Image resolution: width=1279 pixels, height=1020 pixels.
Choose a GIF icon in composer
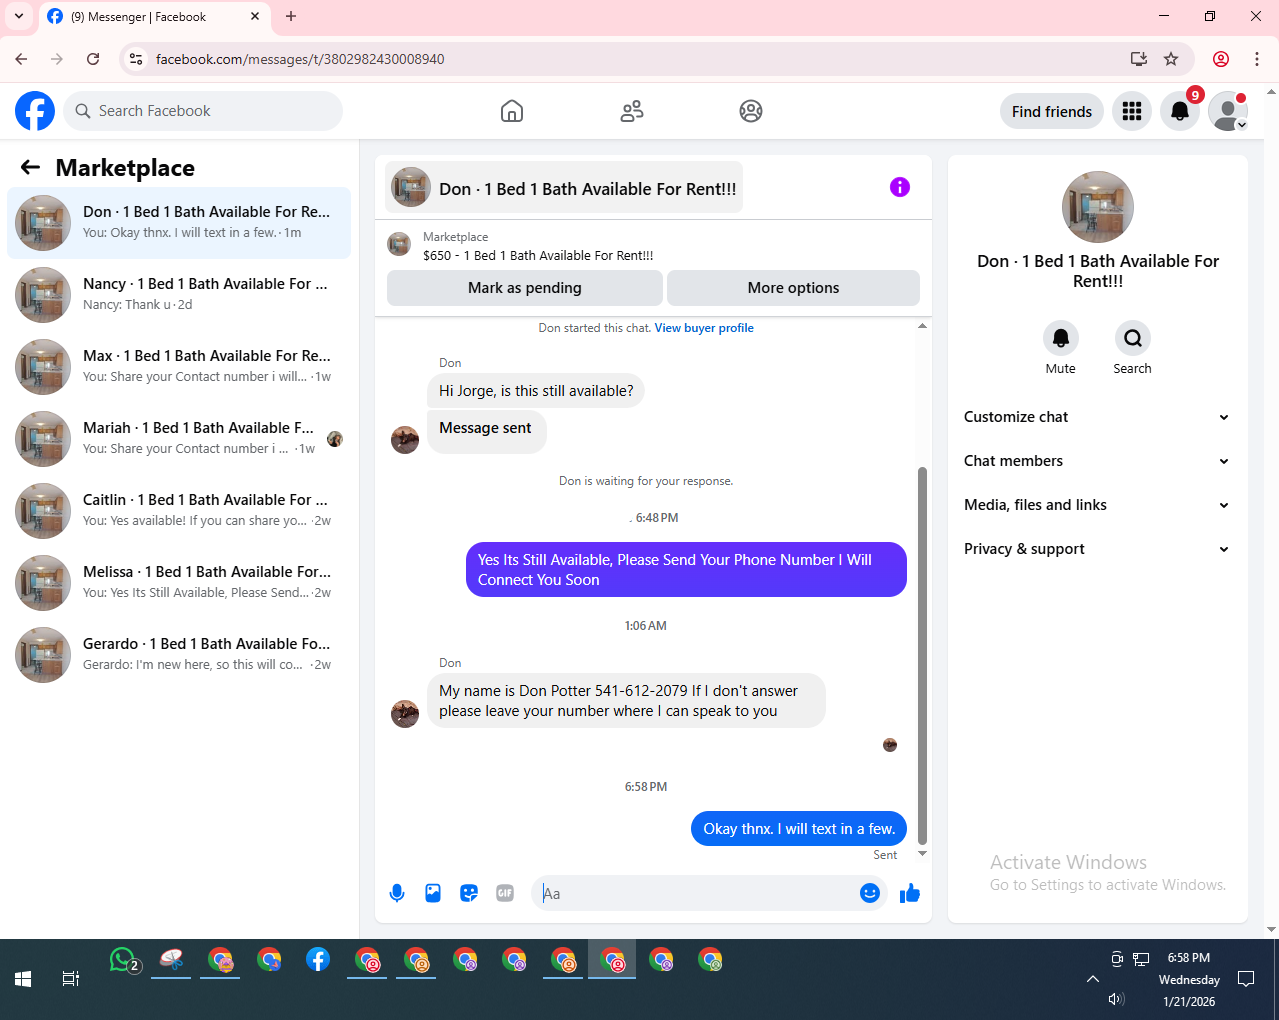pyautogui.click(x=505, y=893)
